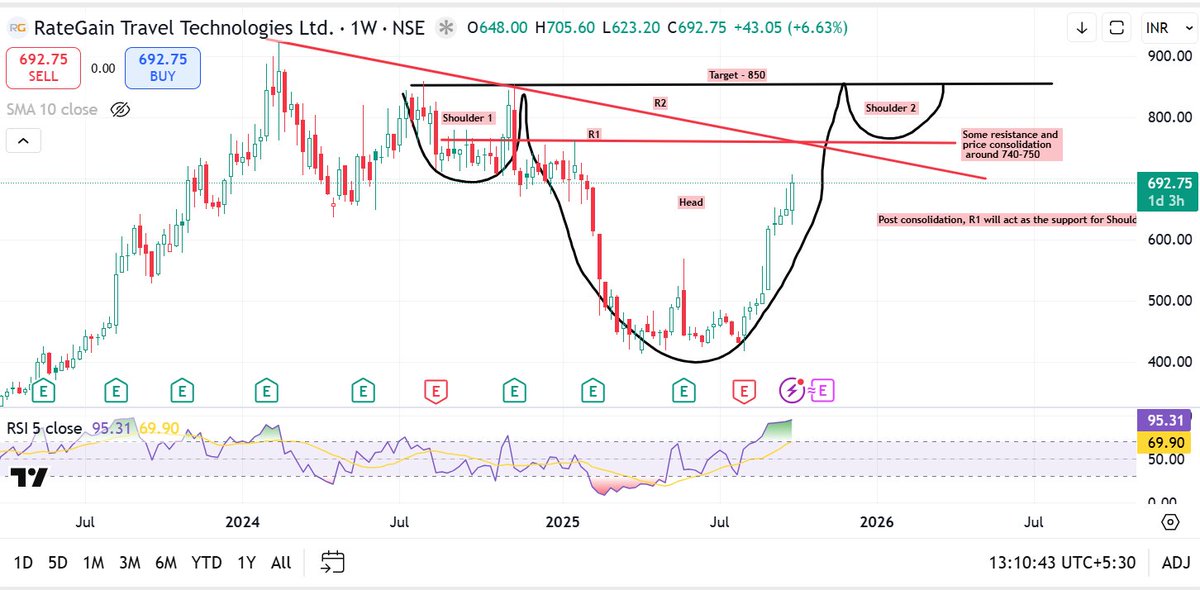Click the red E earnings marker under Shoulder 1

436,390
